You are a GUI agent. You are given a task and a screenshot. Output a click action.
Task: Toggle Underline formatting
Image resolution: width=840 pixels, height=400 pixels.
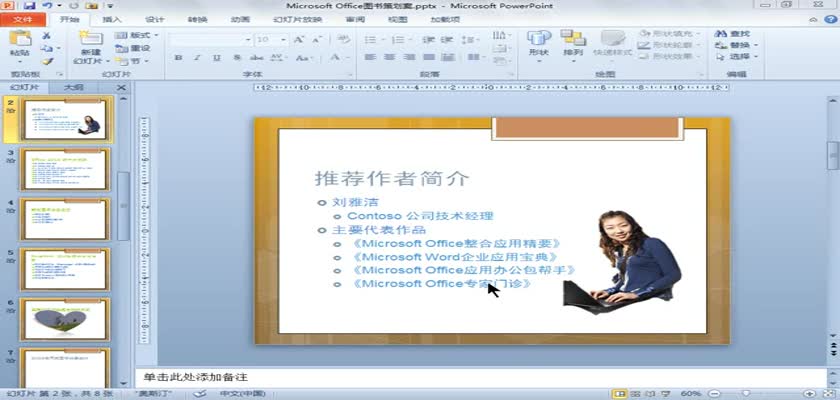pos(216,57)
